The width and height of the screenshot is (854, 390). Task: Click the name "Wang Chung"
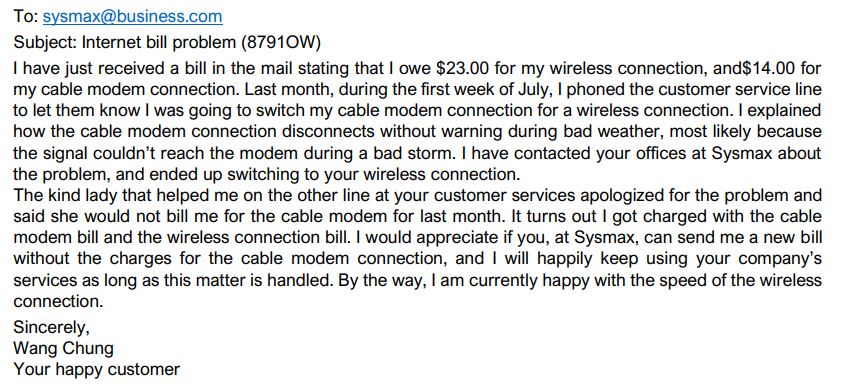coord(64,349)
